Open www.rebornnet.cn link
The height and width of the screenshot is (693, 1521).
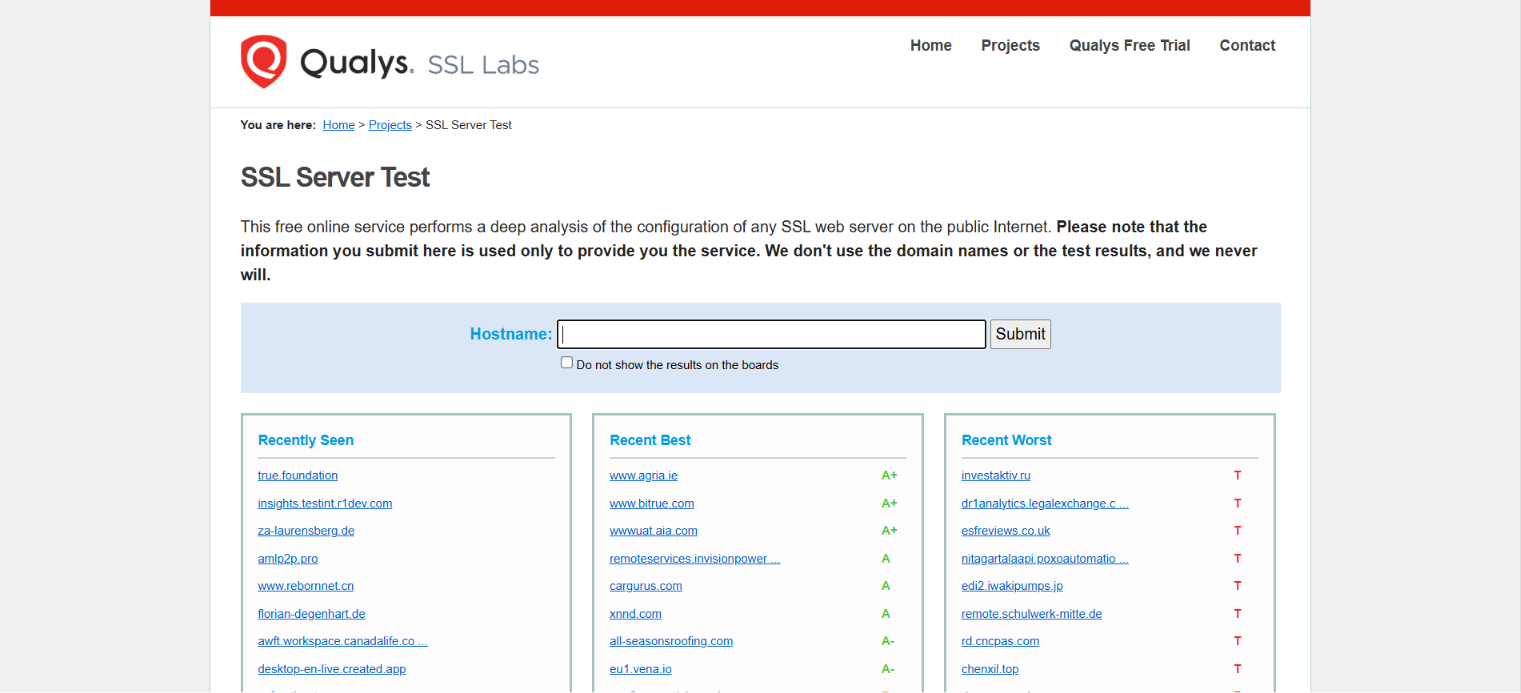[x=306, y=585]
